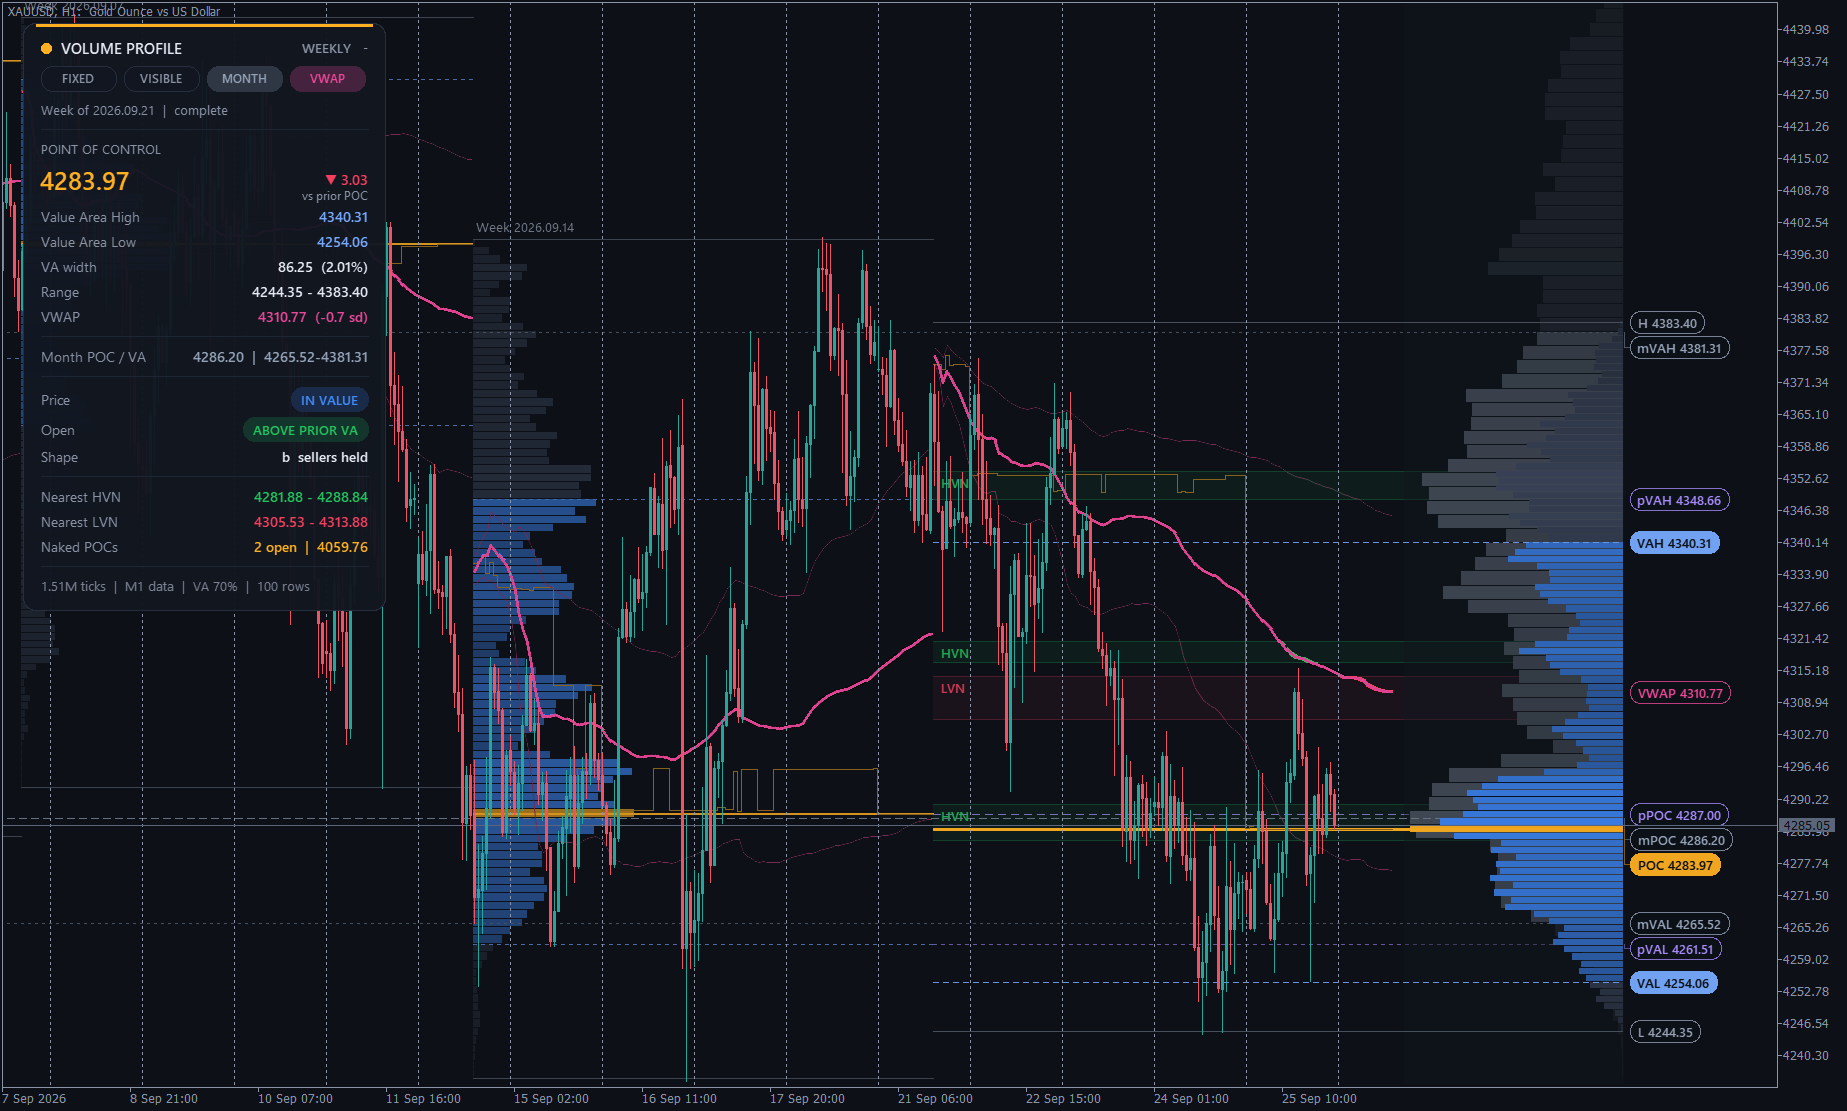1847x1111 pixels.
Task: Click the Shape value b sellers held
Action: (x=325, y=457)
